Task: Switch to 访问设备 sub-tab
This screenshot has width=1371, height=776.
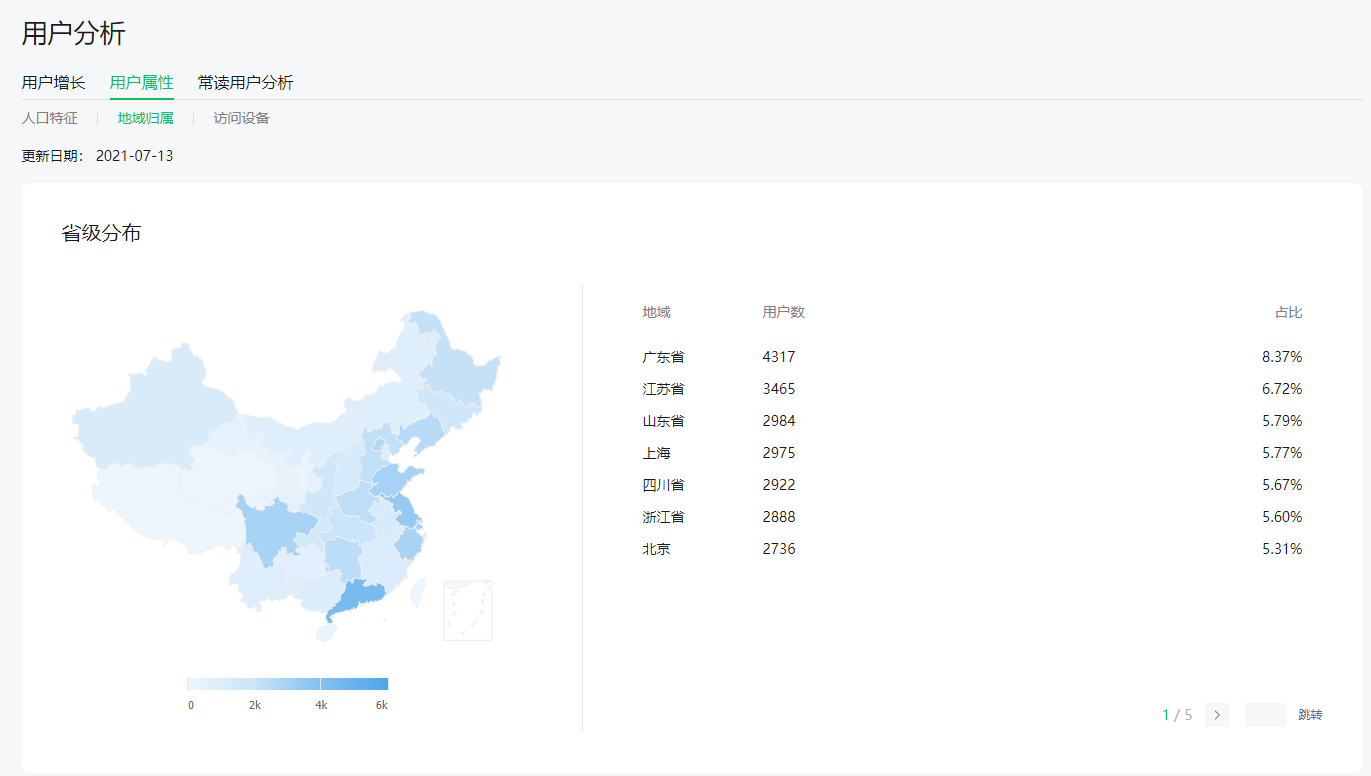Action: tap(241, 118)
